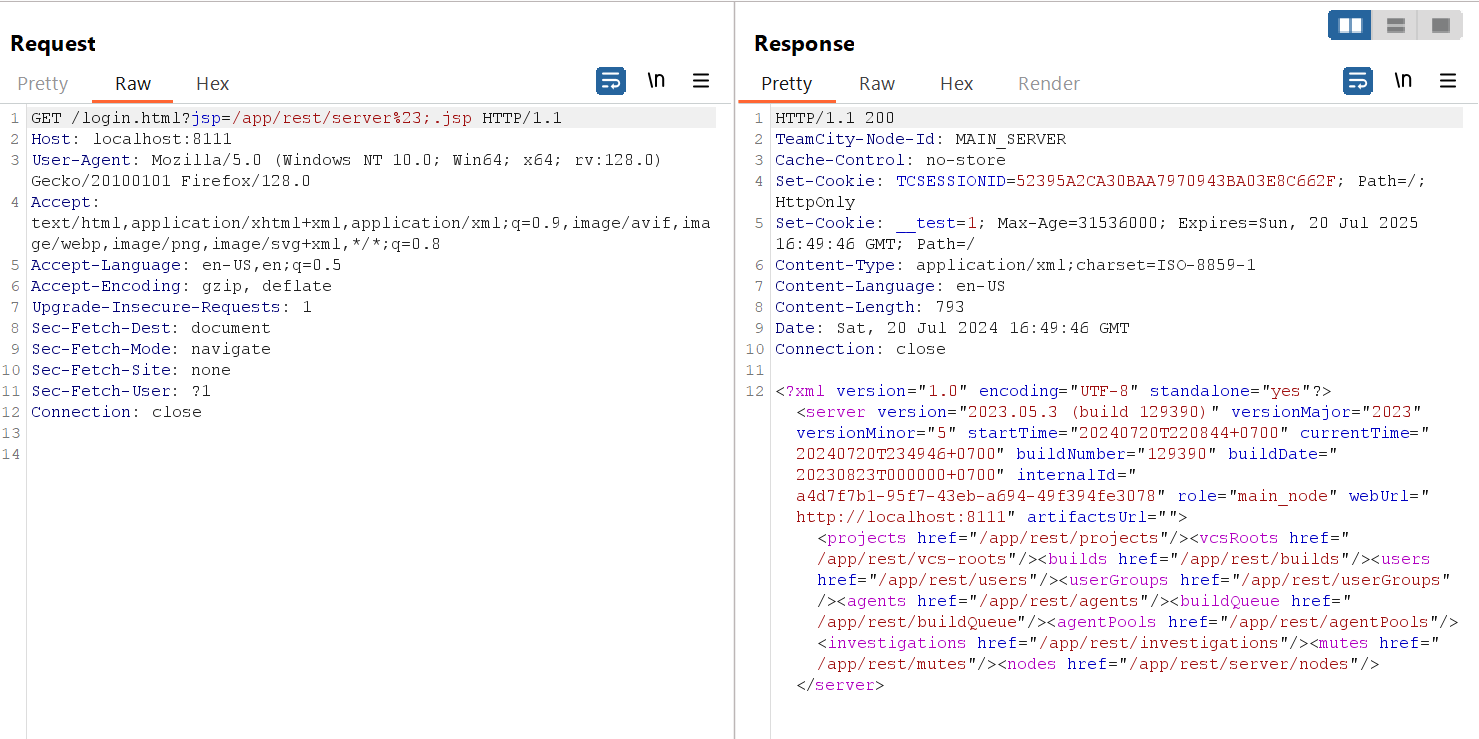Switch Request pane to Pretty tab
This screenshot has height=739, width=1479.
(x=43, y=84)
